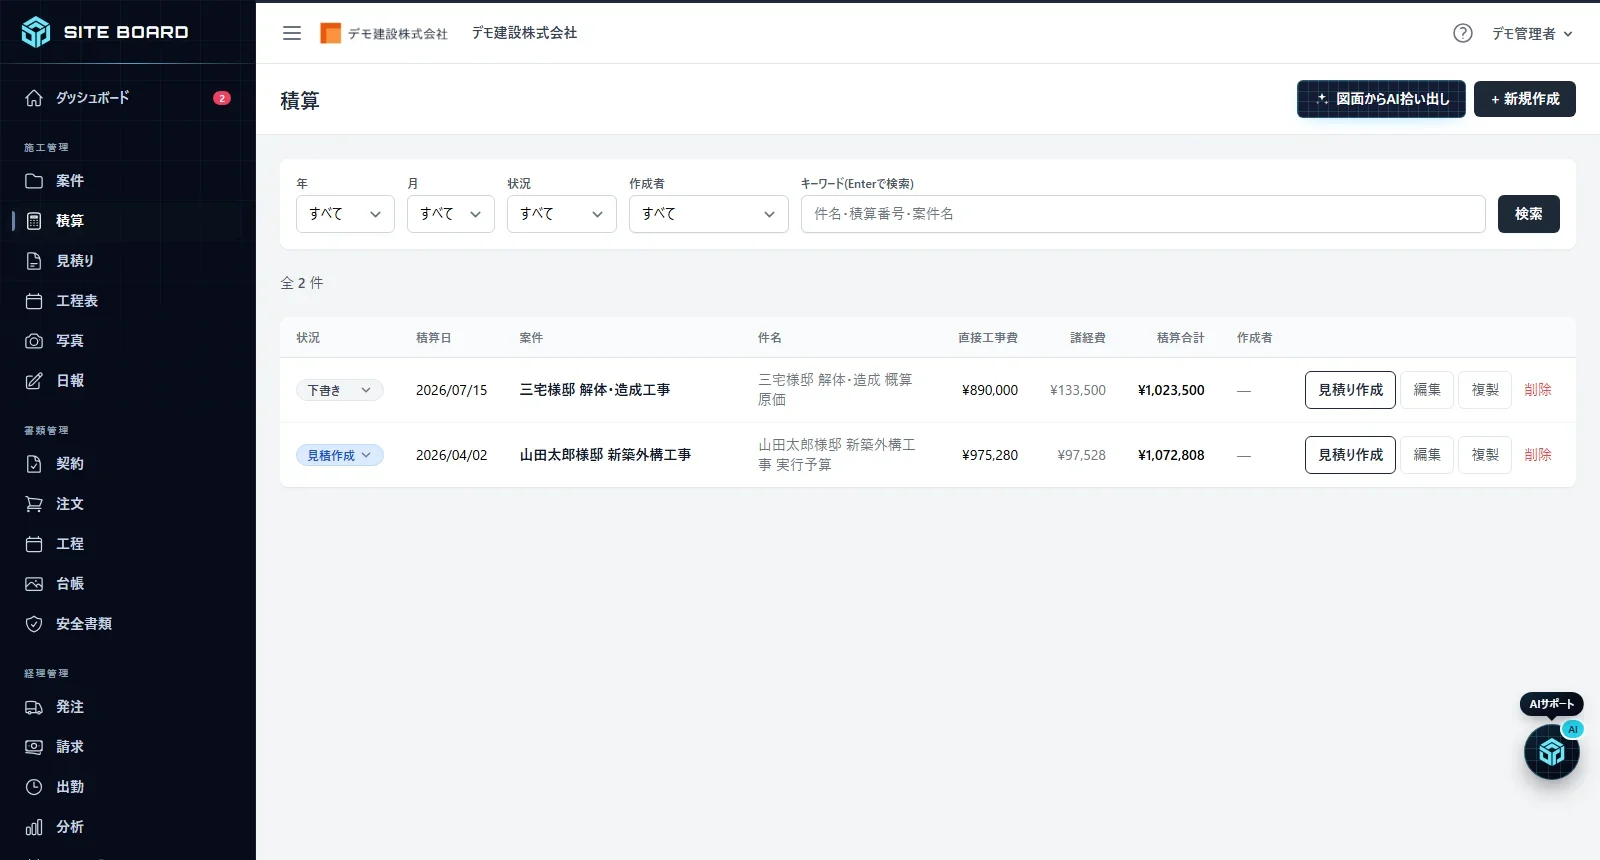
Task: Click the 契約 document icon
Action: pos(34,464)
